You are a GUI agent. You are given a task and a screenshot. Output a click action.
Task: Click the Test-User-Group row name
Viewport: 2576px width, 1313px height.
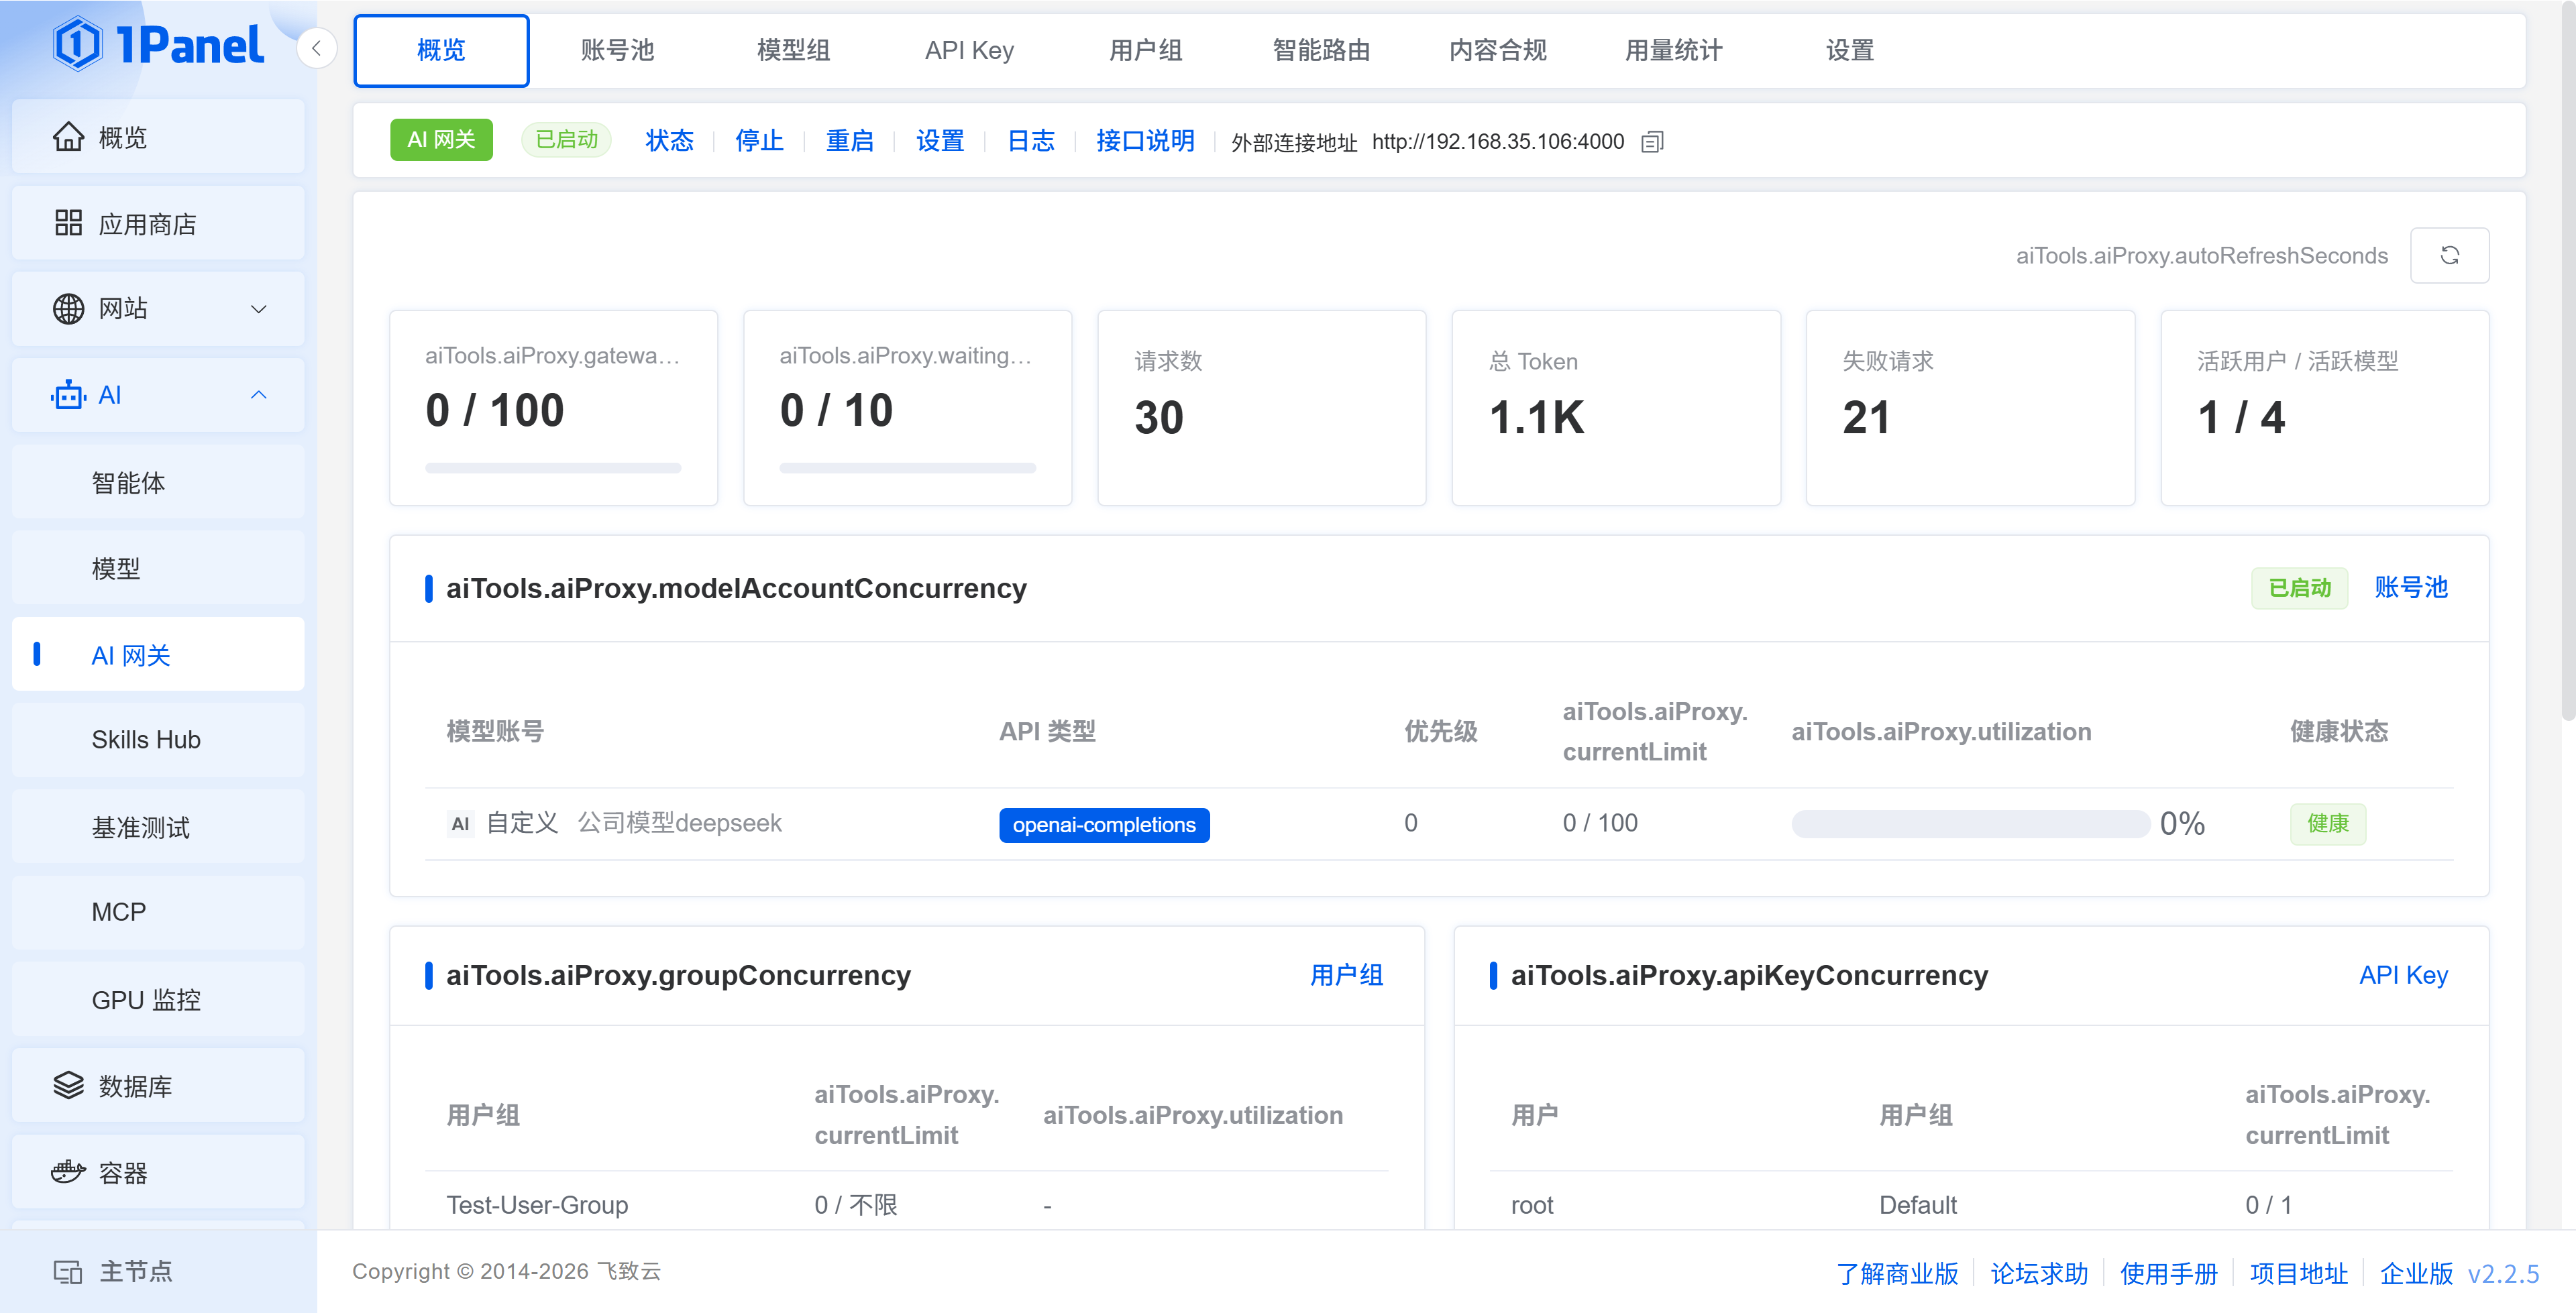click(x=537, y=1205)
